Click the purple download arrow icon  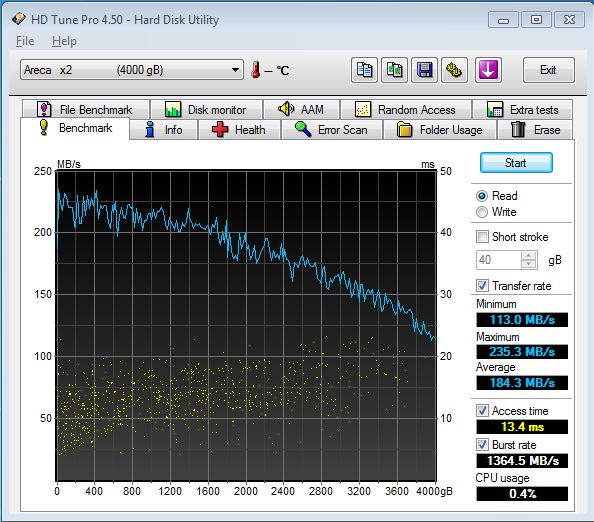488,70
